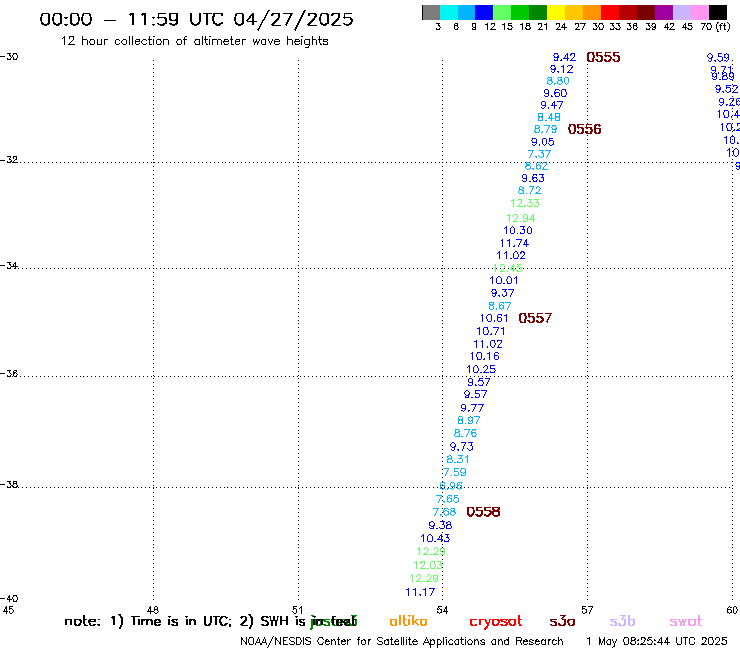Image resolution: width=740 pixels, height=650 pixels.
Task: Click the dark blue swatch in the color scale
Action: [x=484, y=12]
